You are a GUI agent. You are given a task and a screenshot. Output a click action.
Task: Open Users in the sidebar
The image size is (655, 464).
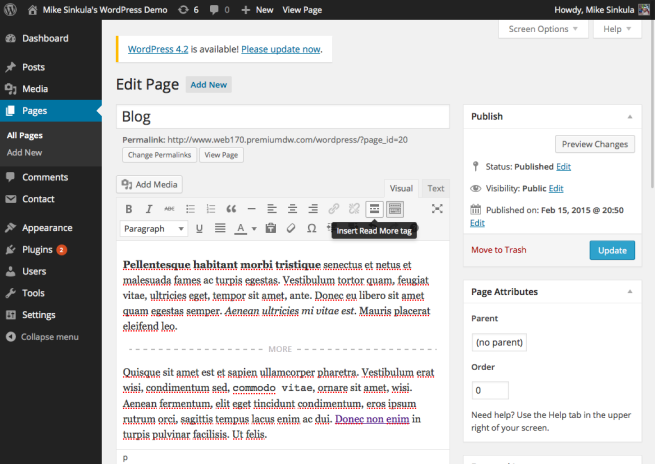pyautogui.click(x=51, y=271)
